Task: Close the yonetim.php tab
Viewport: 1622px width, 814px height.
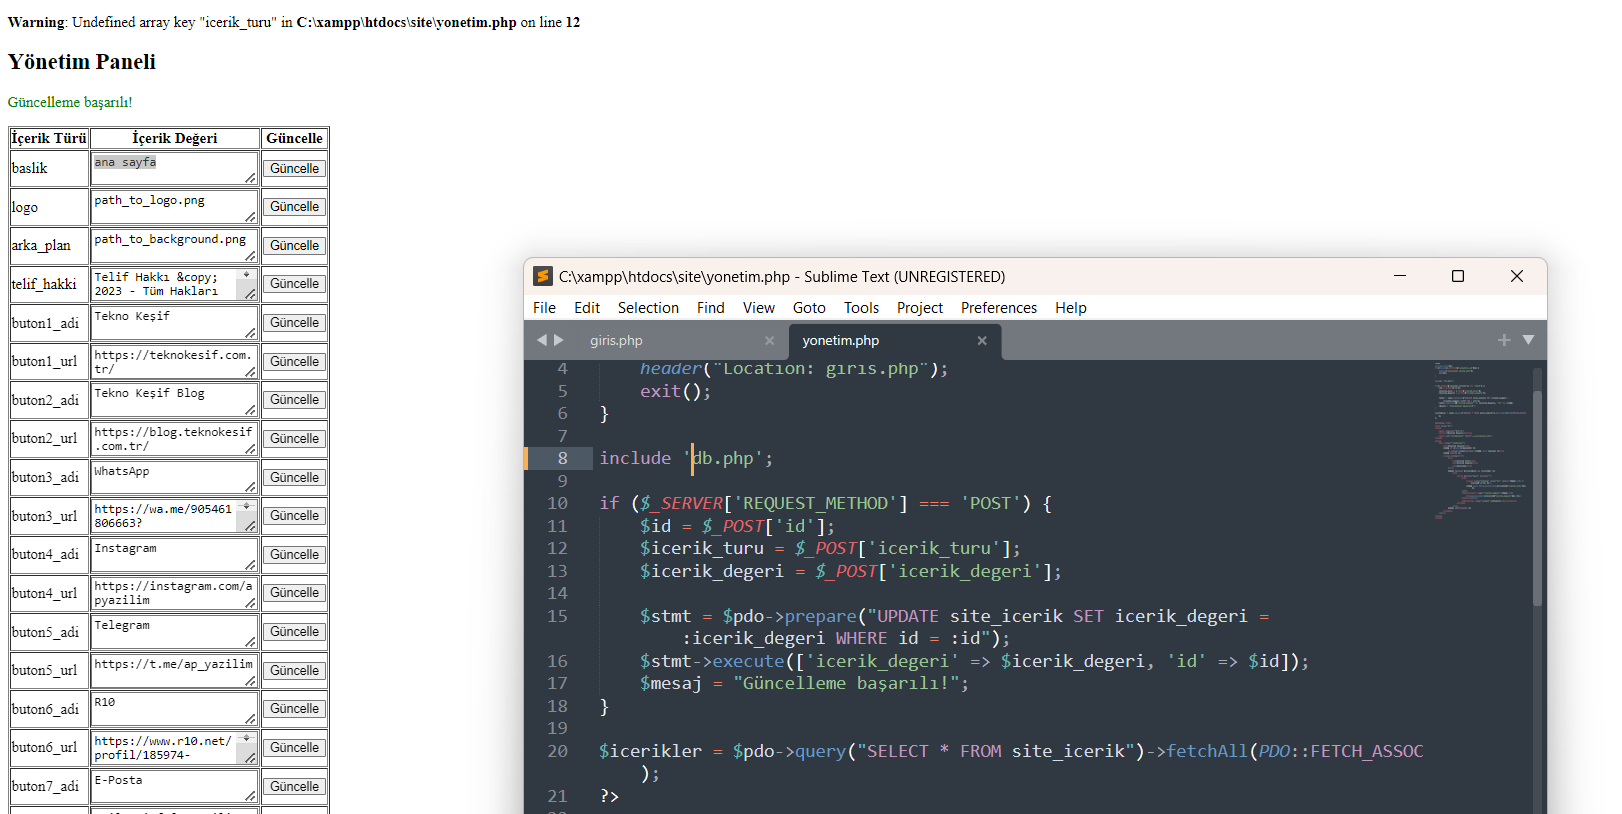Action: (x=982, y=341)
